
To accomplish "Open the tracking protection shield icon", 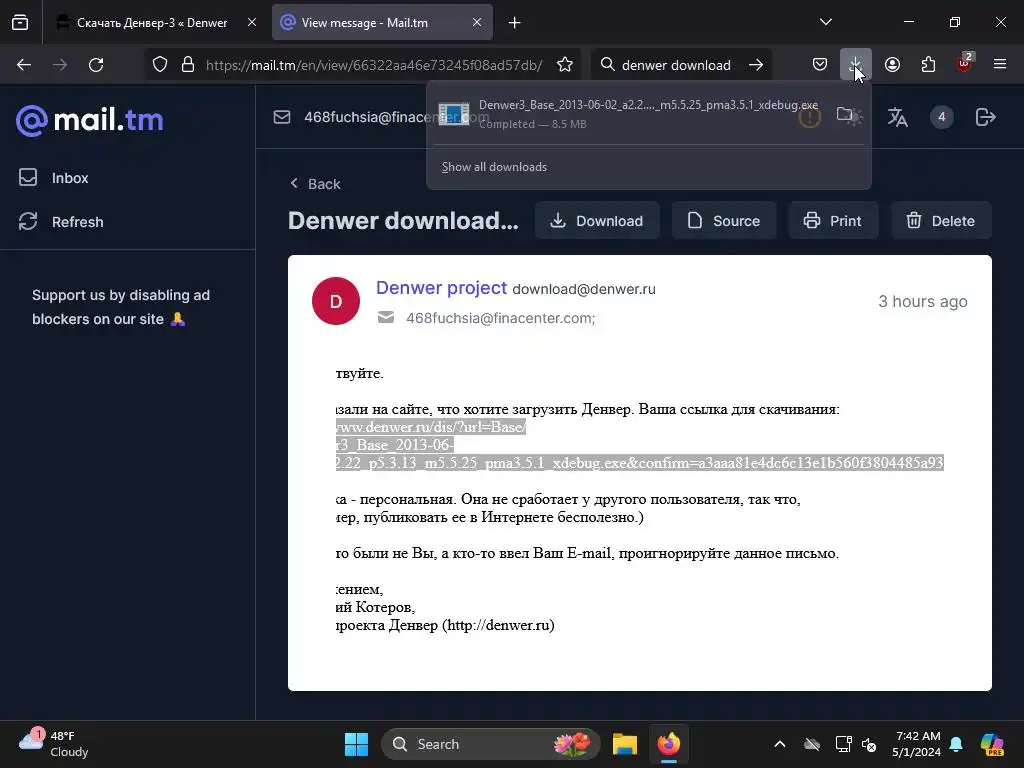I will click(x=160, y=65).
